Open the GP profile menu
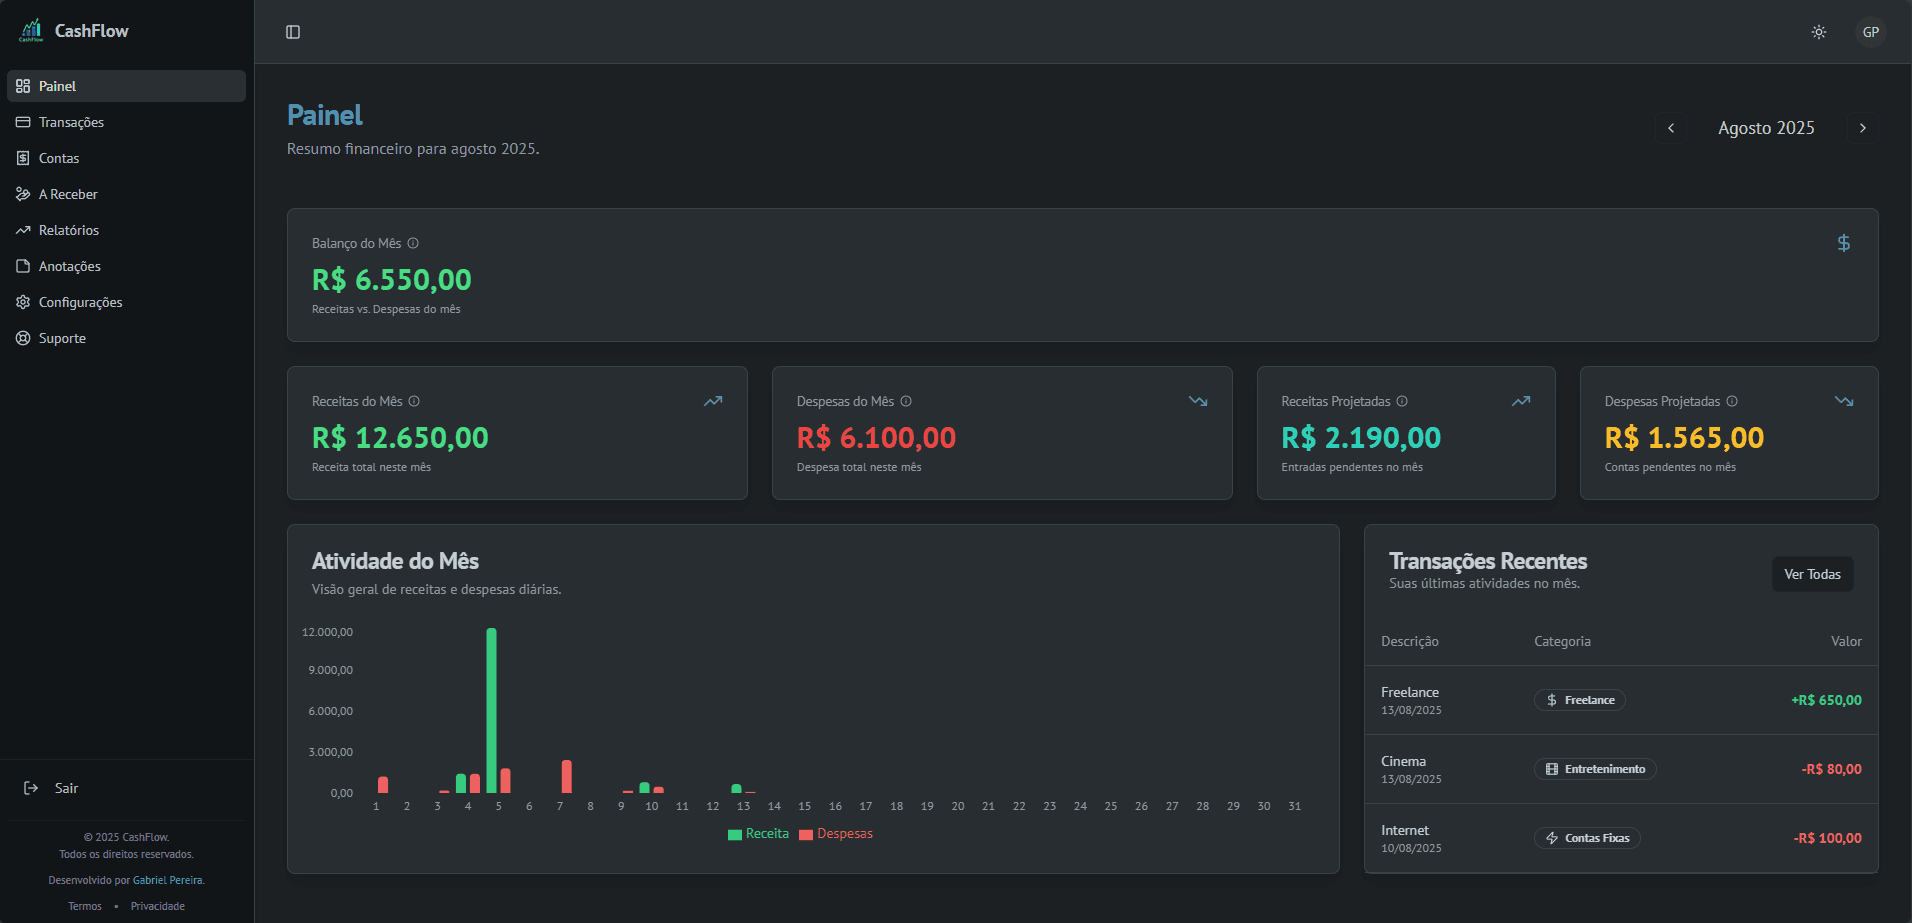This screenshot has height=923, width=1912. (x=1871, y=31)
